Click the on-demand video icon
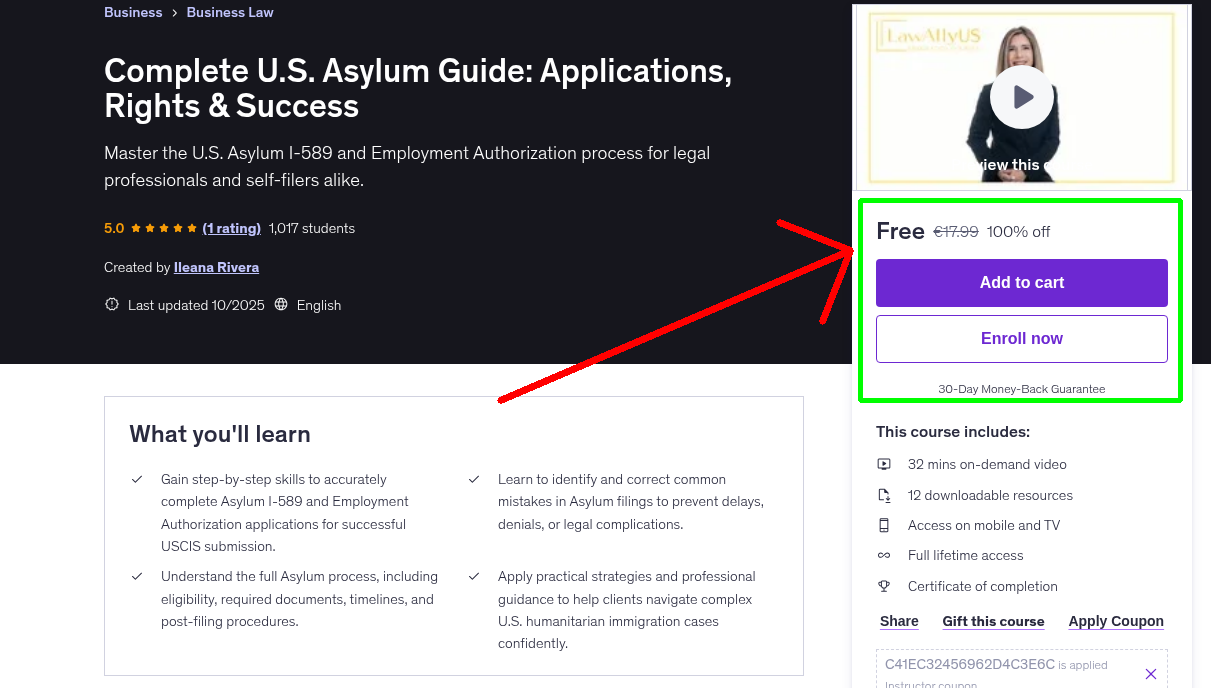The image size is (1211, 688). point(884,463)
